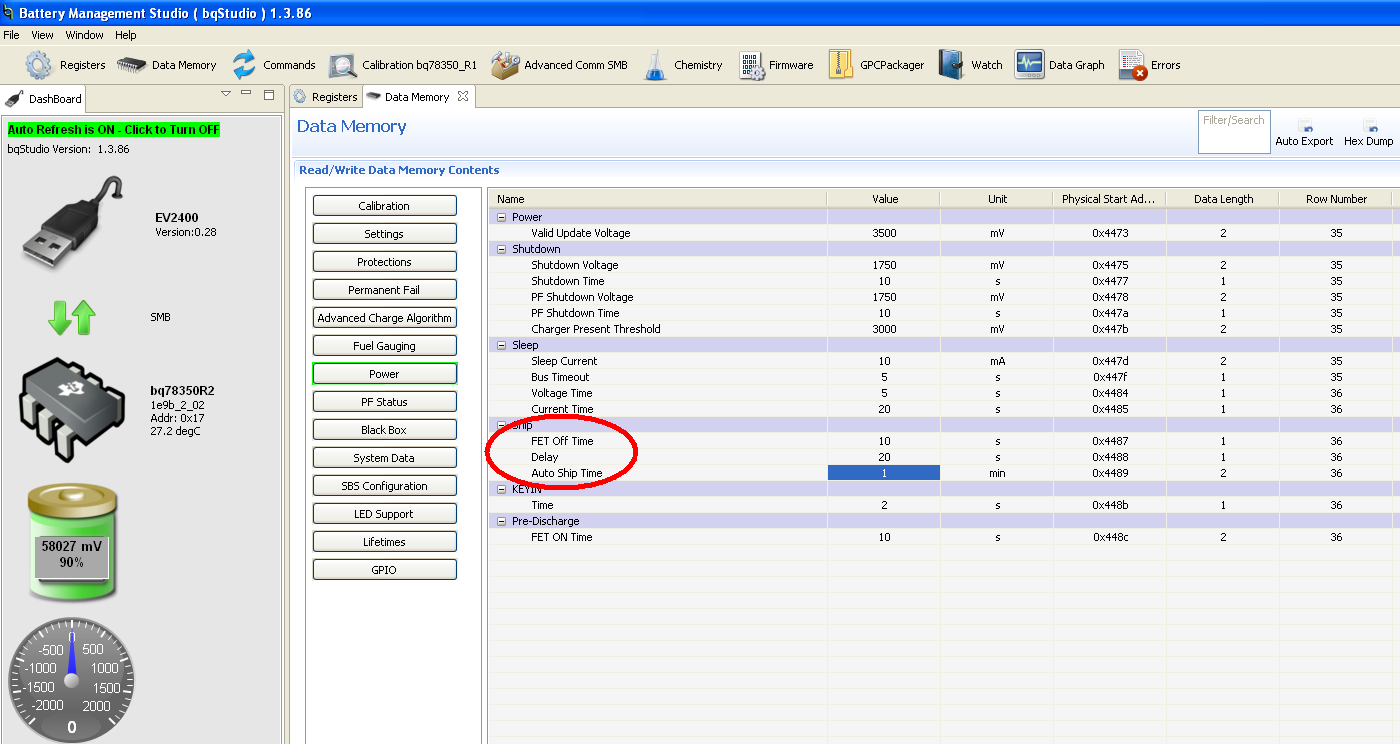Open Registers from the toolbar
The image size is (1400, 744).
coord(66,65)
